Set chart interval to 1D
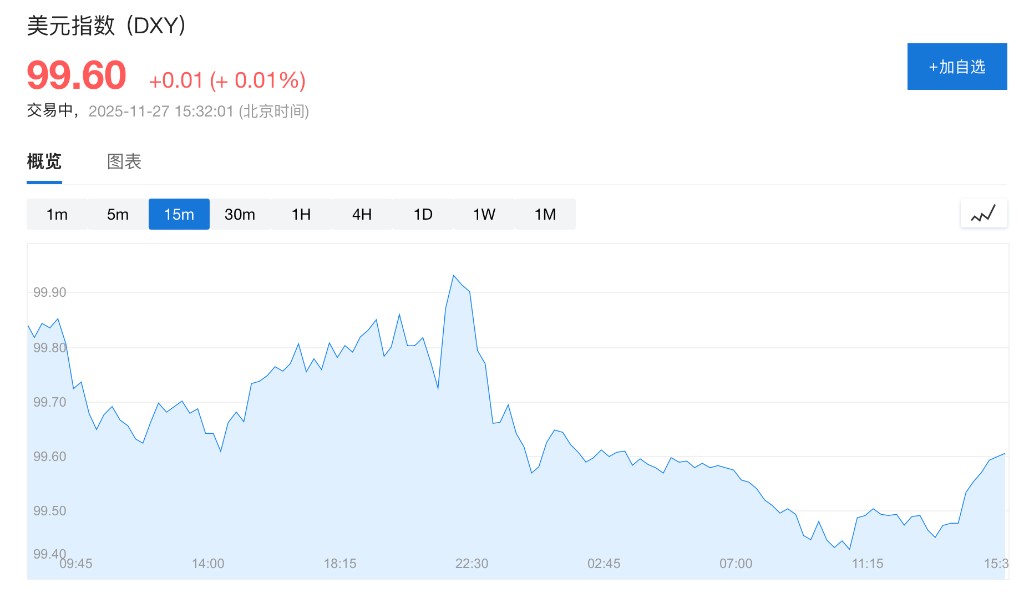 pyautogui.click(x=423, y=214)
